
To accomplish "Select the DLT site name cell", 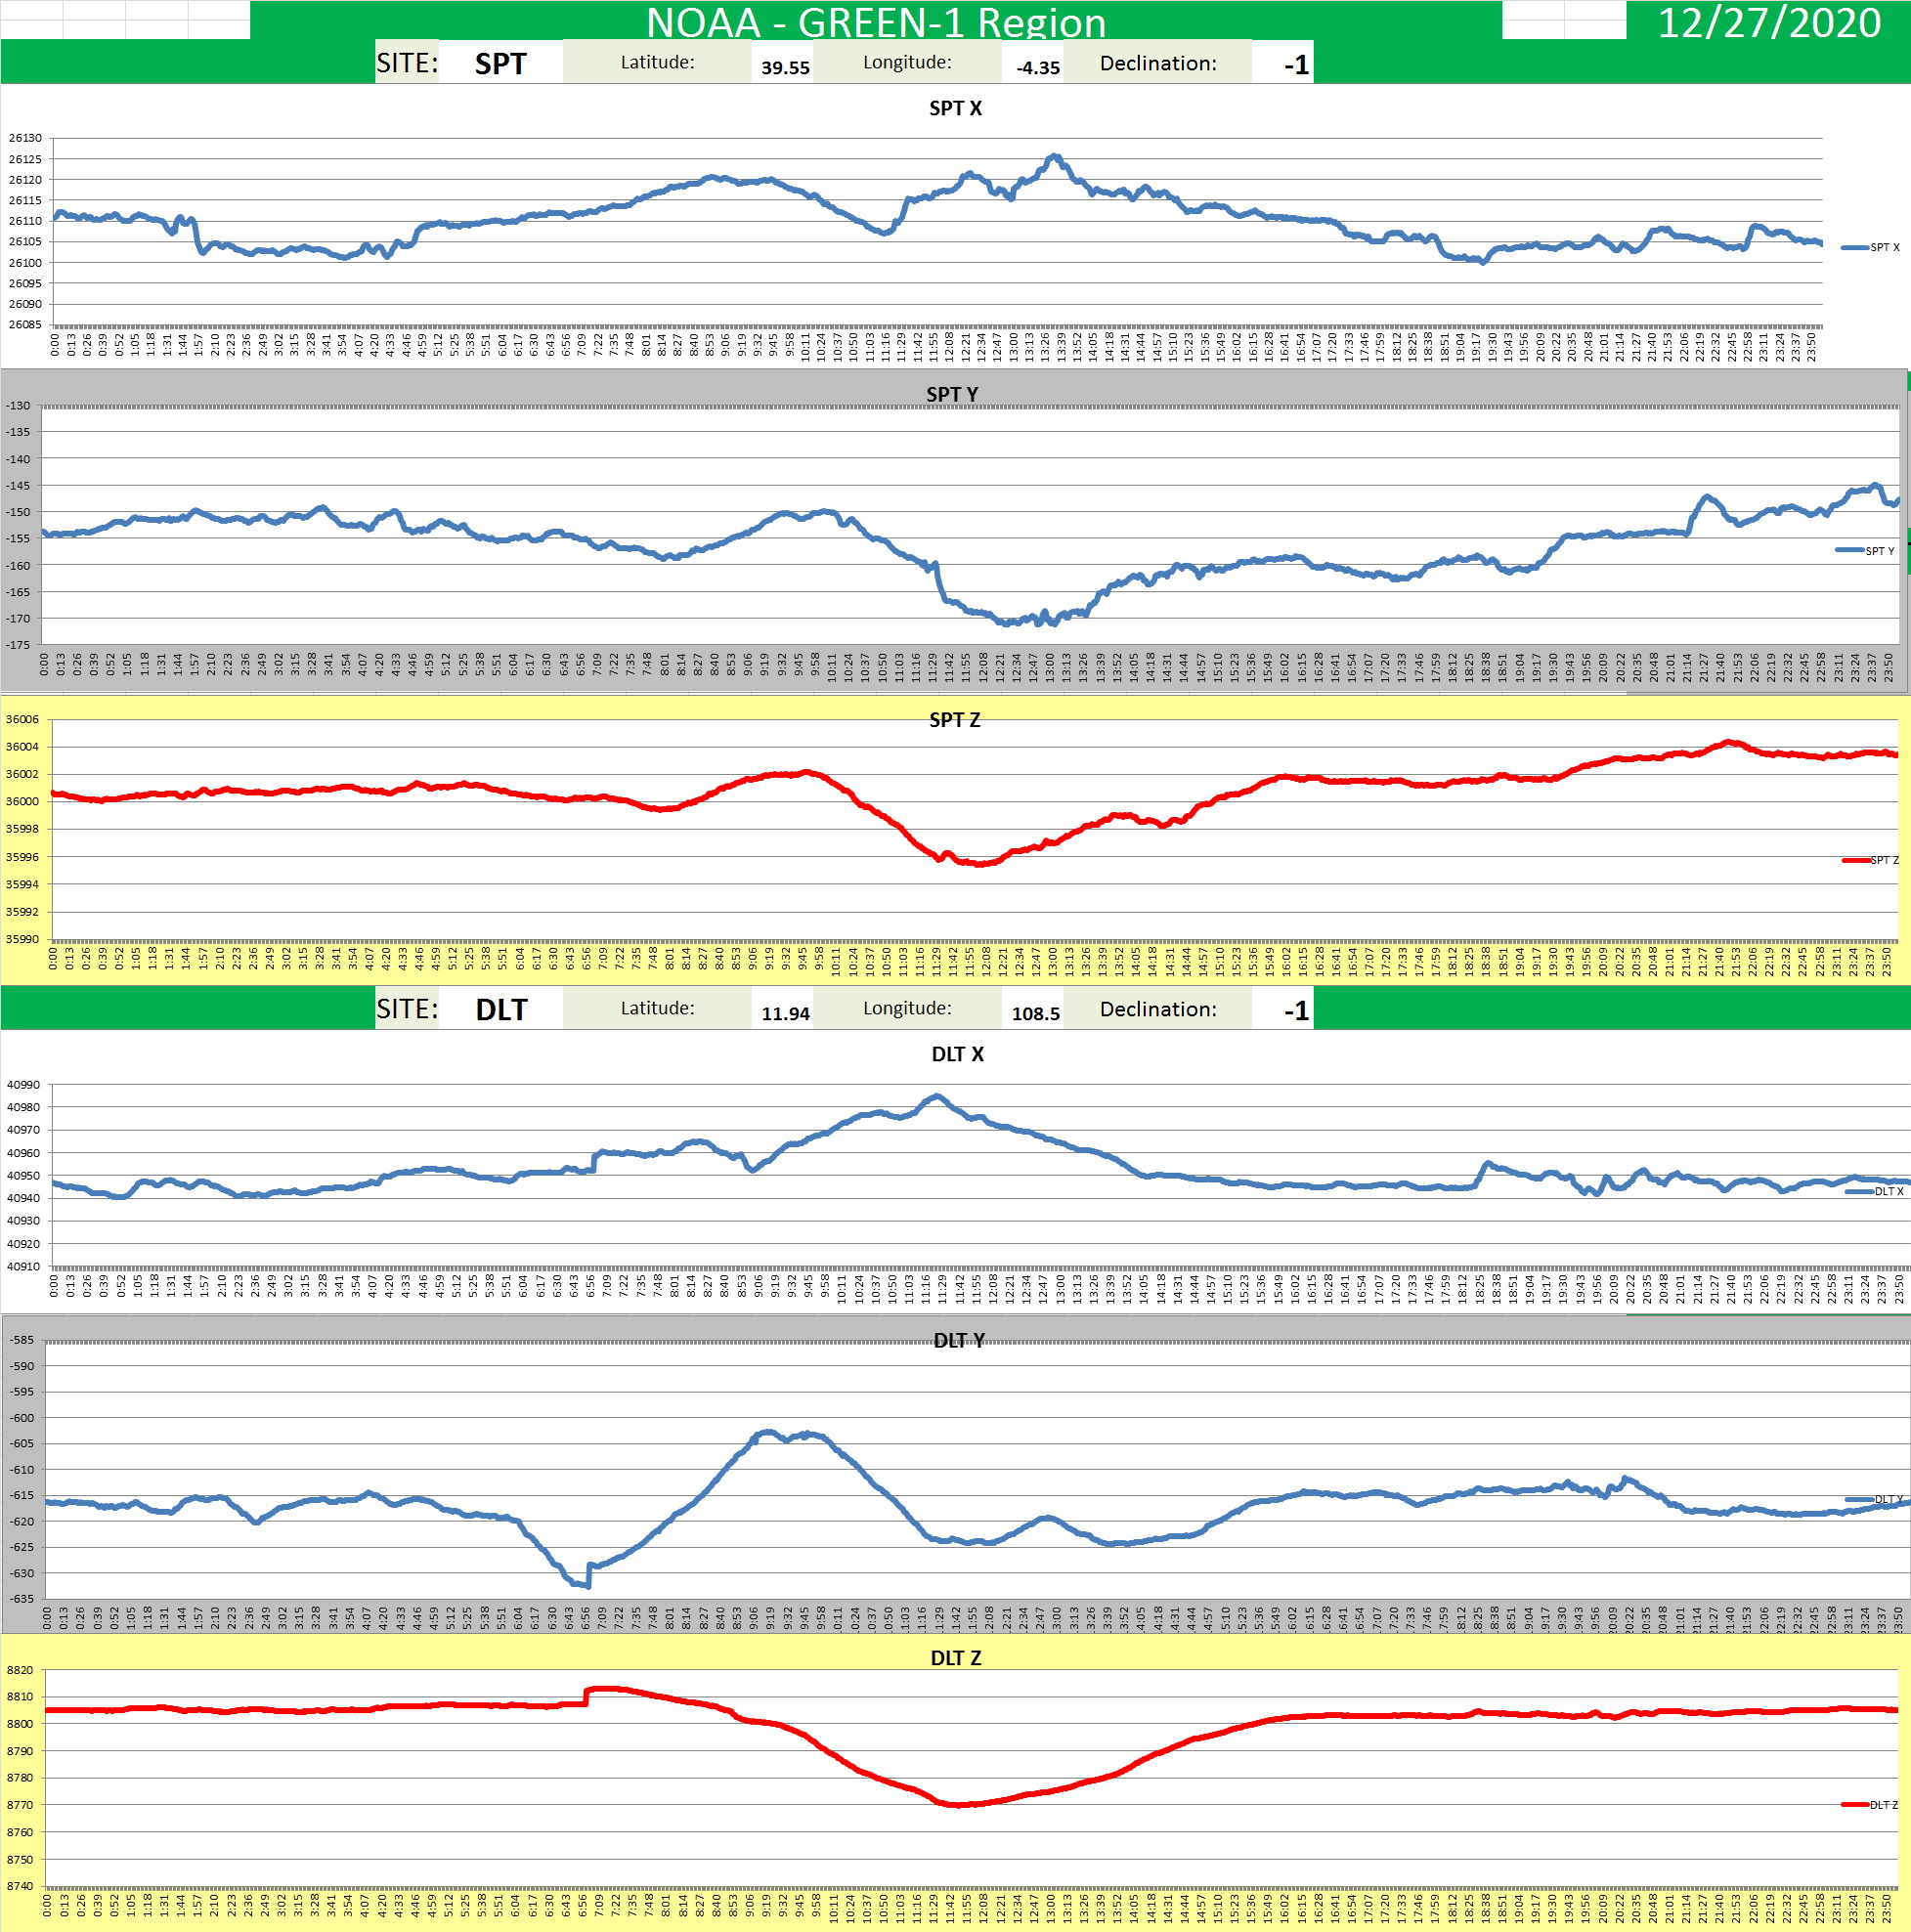I will 500,1009.
